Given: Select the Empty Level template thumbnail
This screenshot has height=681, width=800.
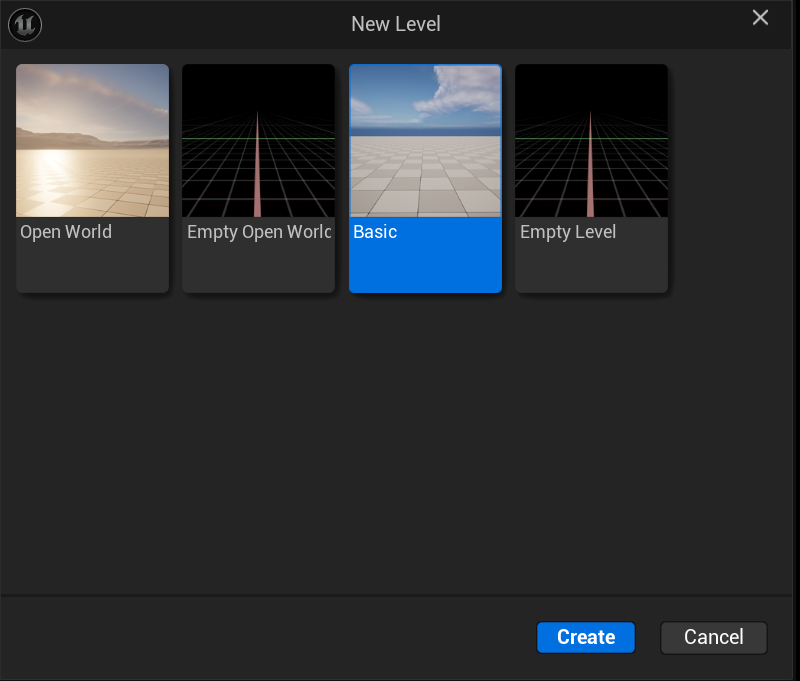Looking at the screenshot, I should click(591, 140).
